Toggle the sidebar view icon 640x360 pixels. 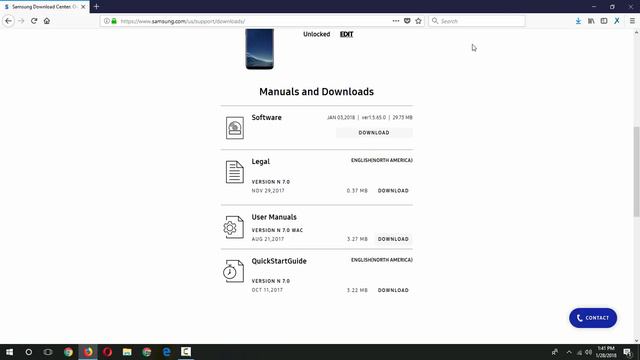tap(604, 21)
